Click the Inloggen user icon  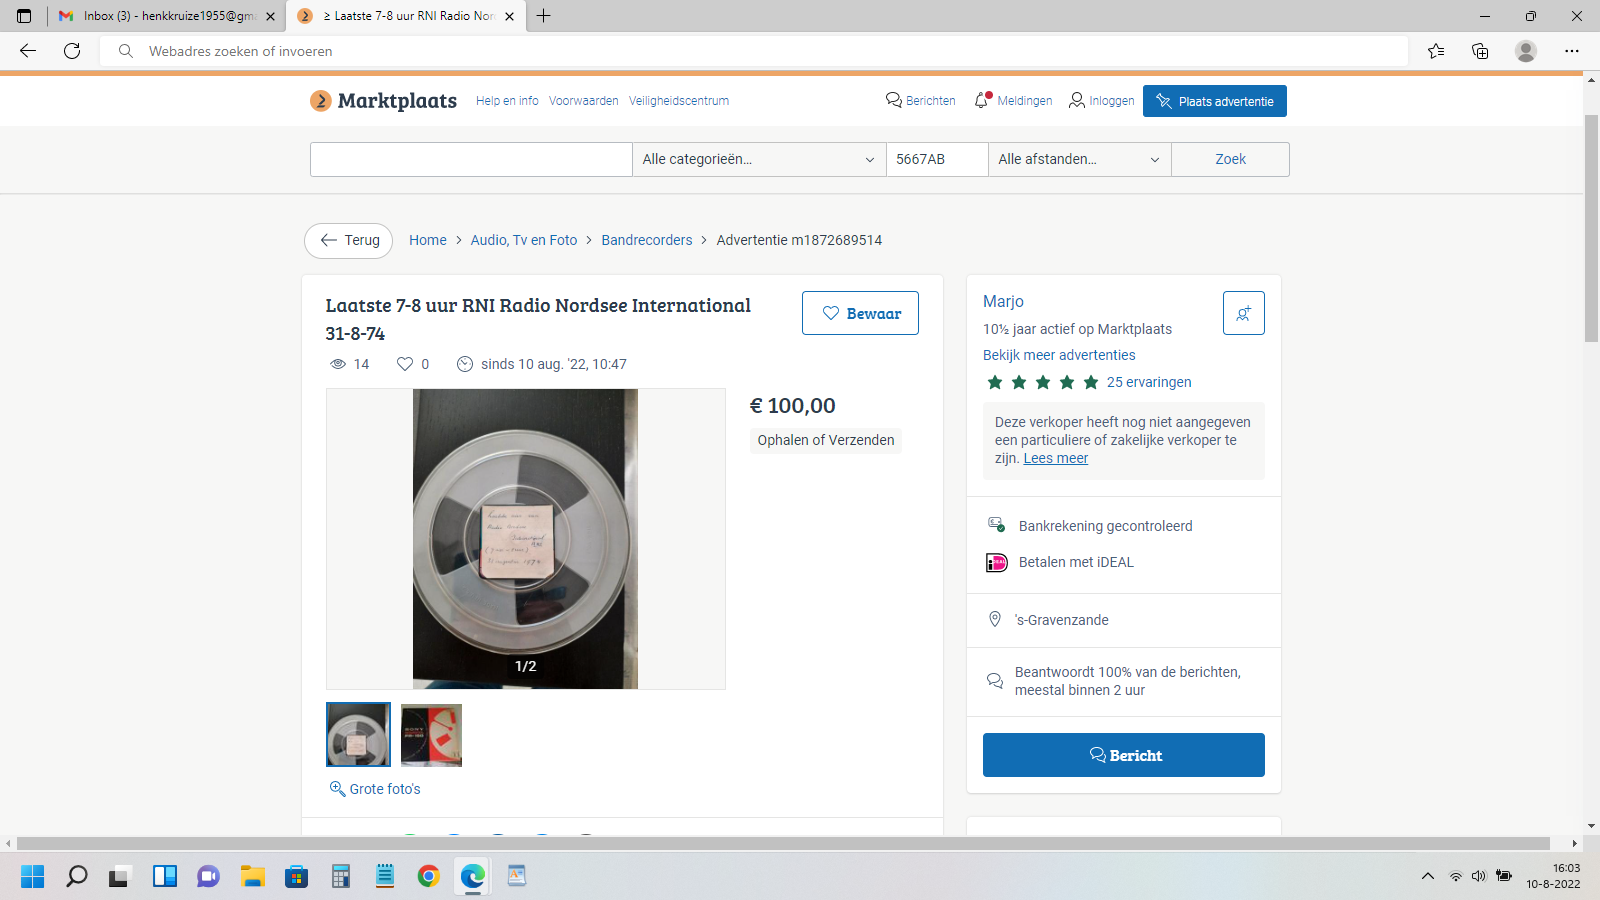point(1077,100)
